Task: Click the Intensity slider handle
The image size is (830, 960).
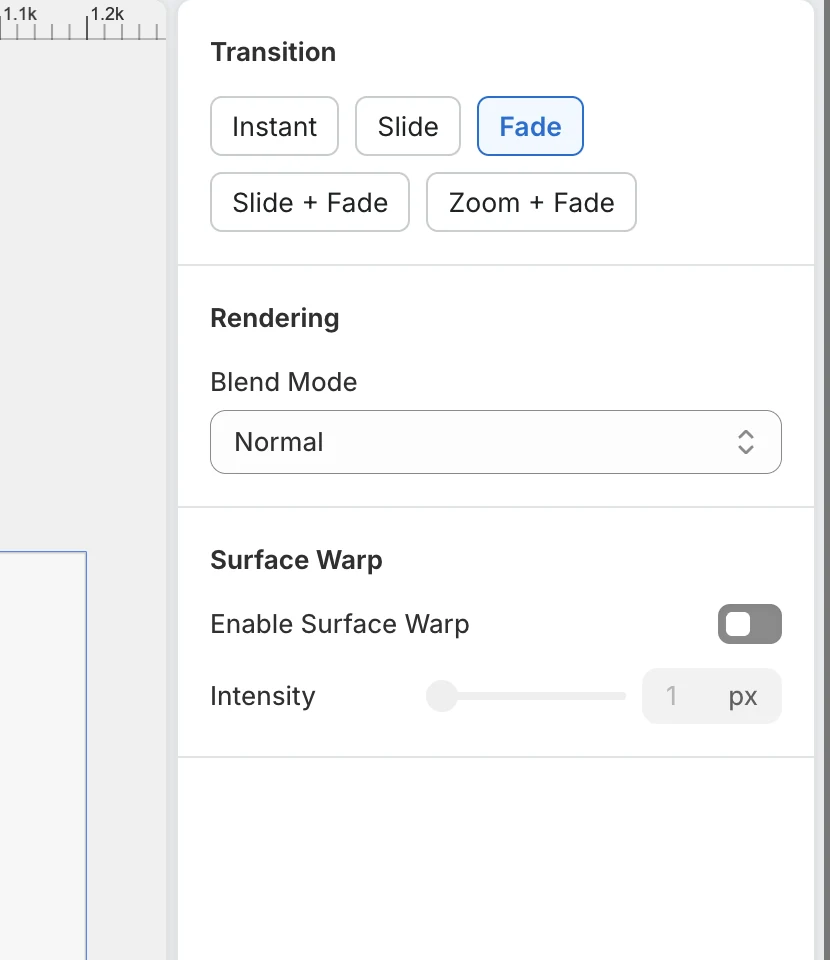Action: (442, 696)
